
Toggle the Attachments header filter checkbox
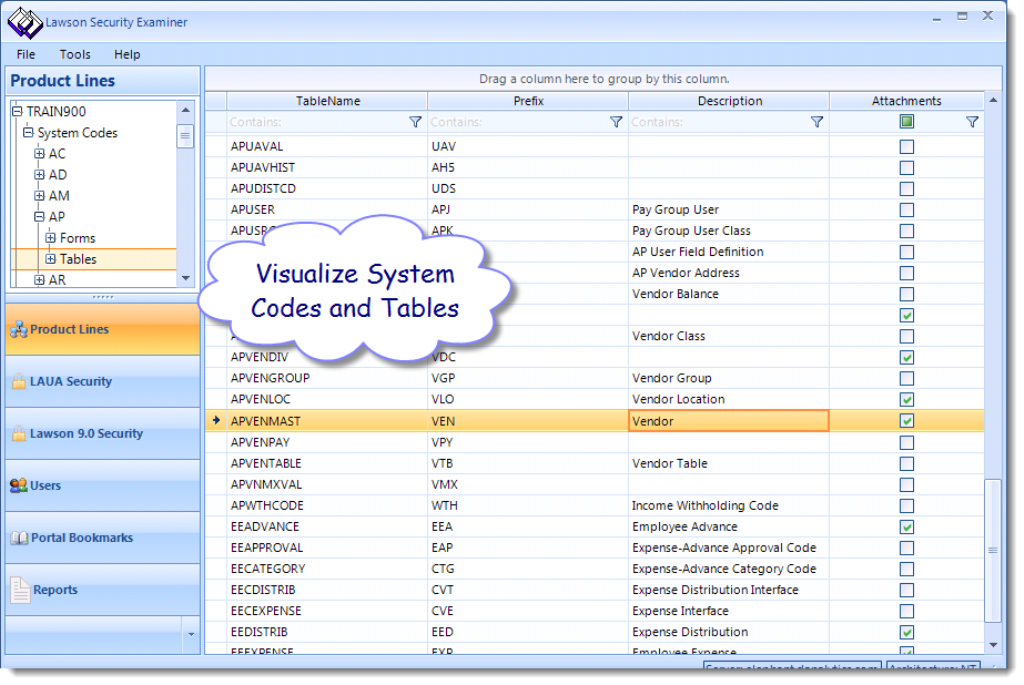point(907,121)
